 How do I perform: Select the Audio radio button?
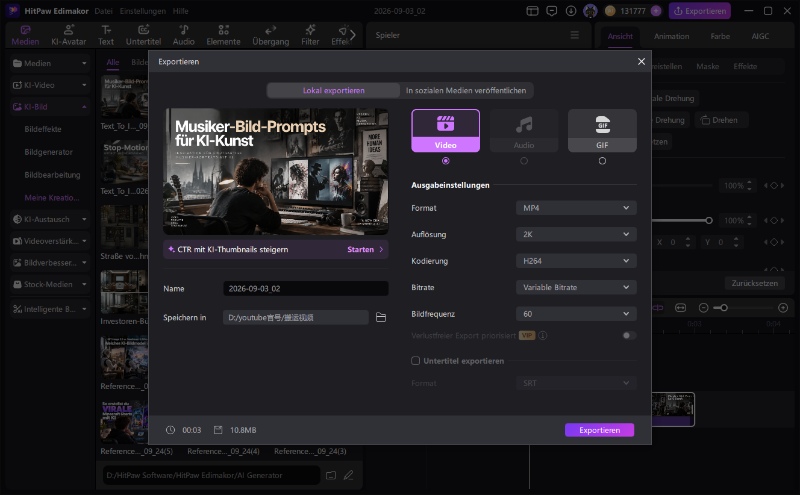(x=524, y=161)
